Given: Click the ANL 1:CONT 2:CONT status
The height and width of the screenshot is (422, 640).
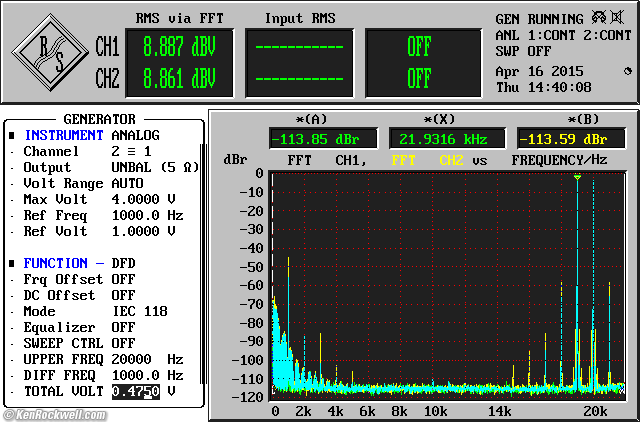Looking at the screenshot, I should pos(563,36).
